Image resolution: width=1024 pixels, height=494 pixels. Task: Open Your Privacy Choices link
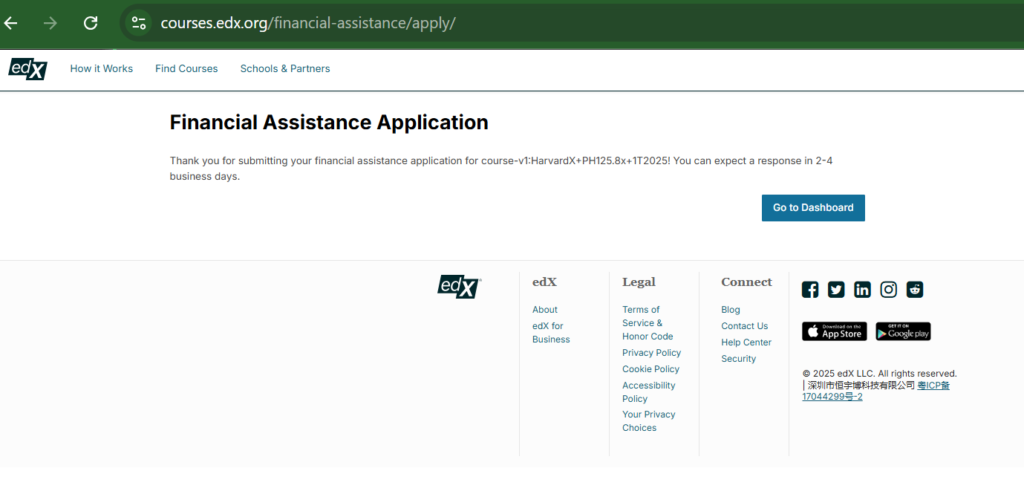[648, 421]
